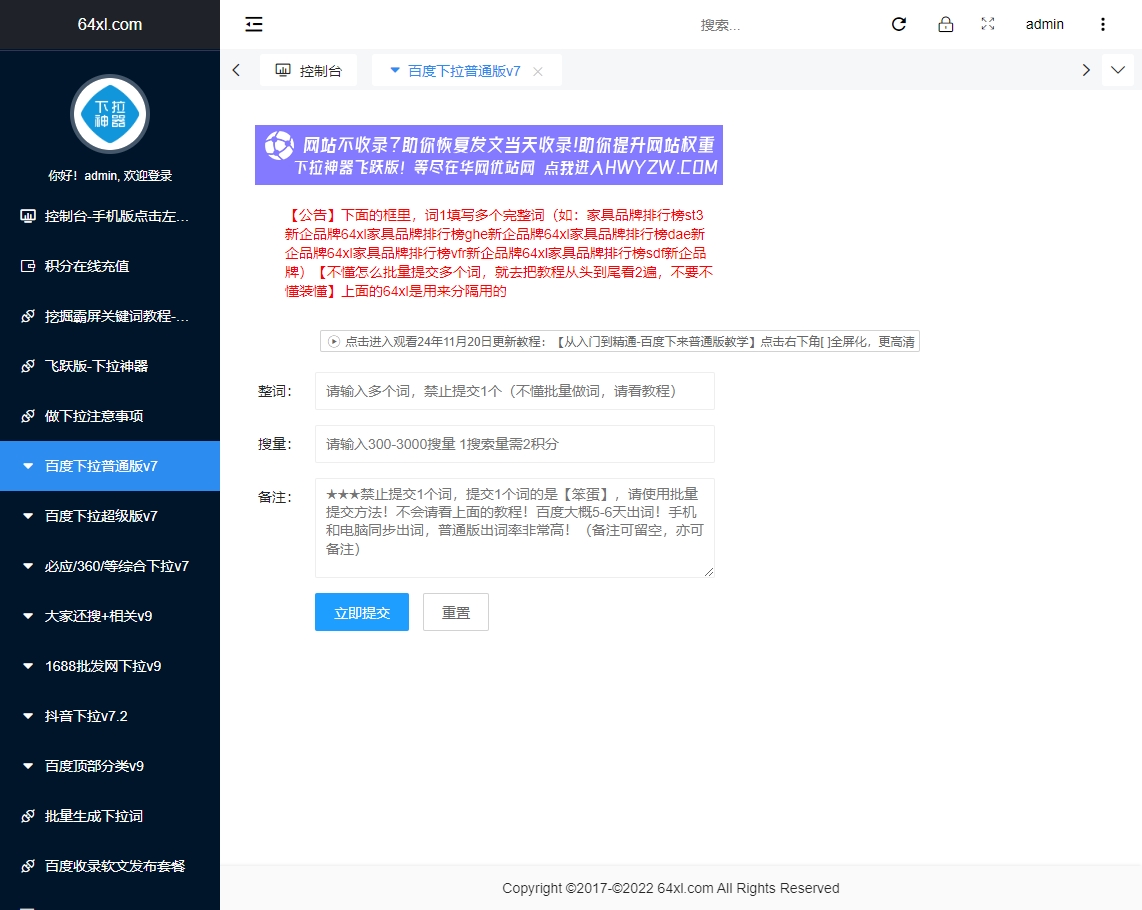This screenshot has width=1142, height=910.
Task: Click the 搜量 input field
Action: point(515,444)
